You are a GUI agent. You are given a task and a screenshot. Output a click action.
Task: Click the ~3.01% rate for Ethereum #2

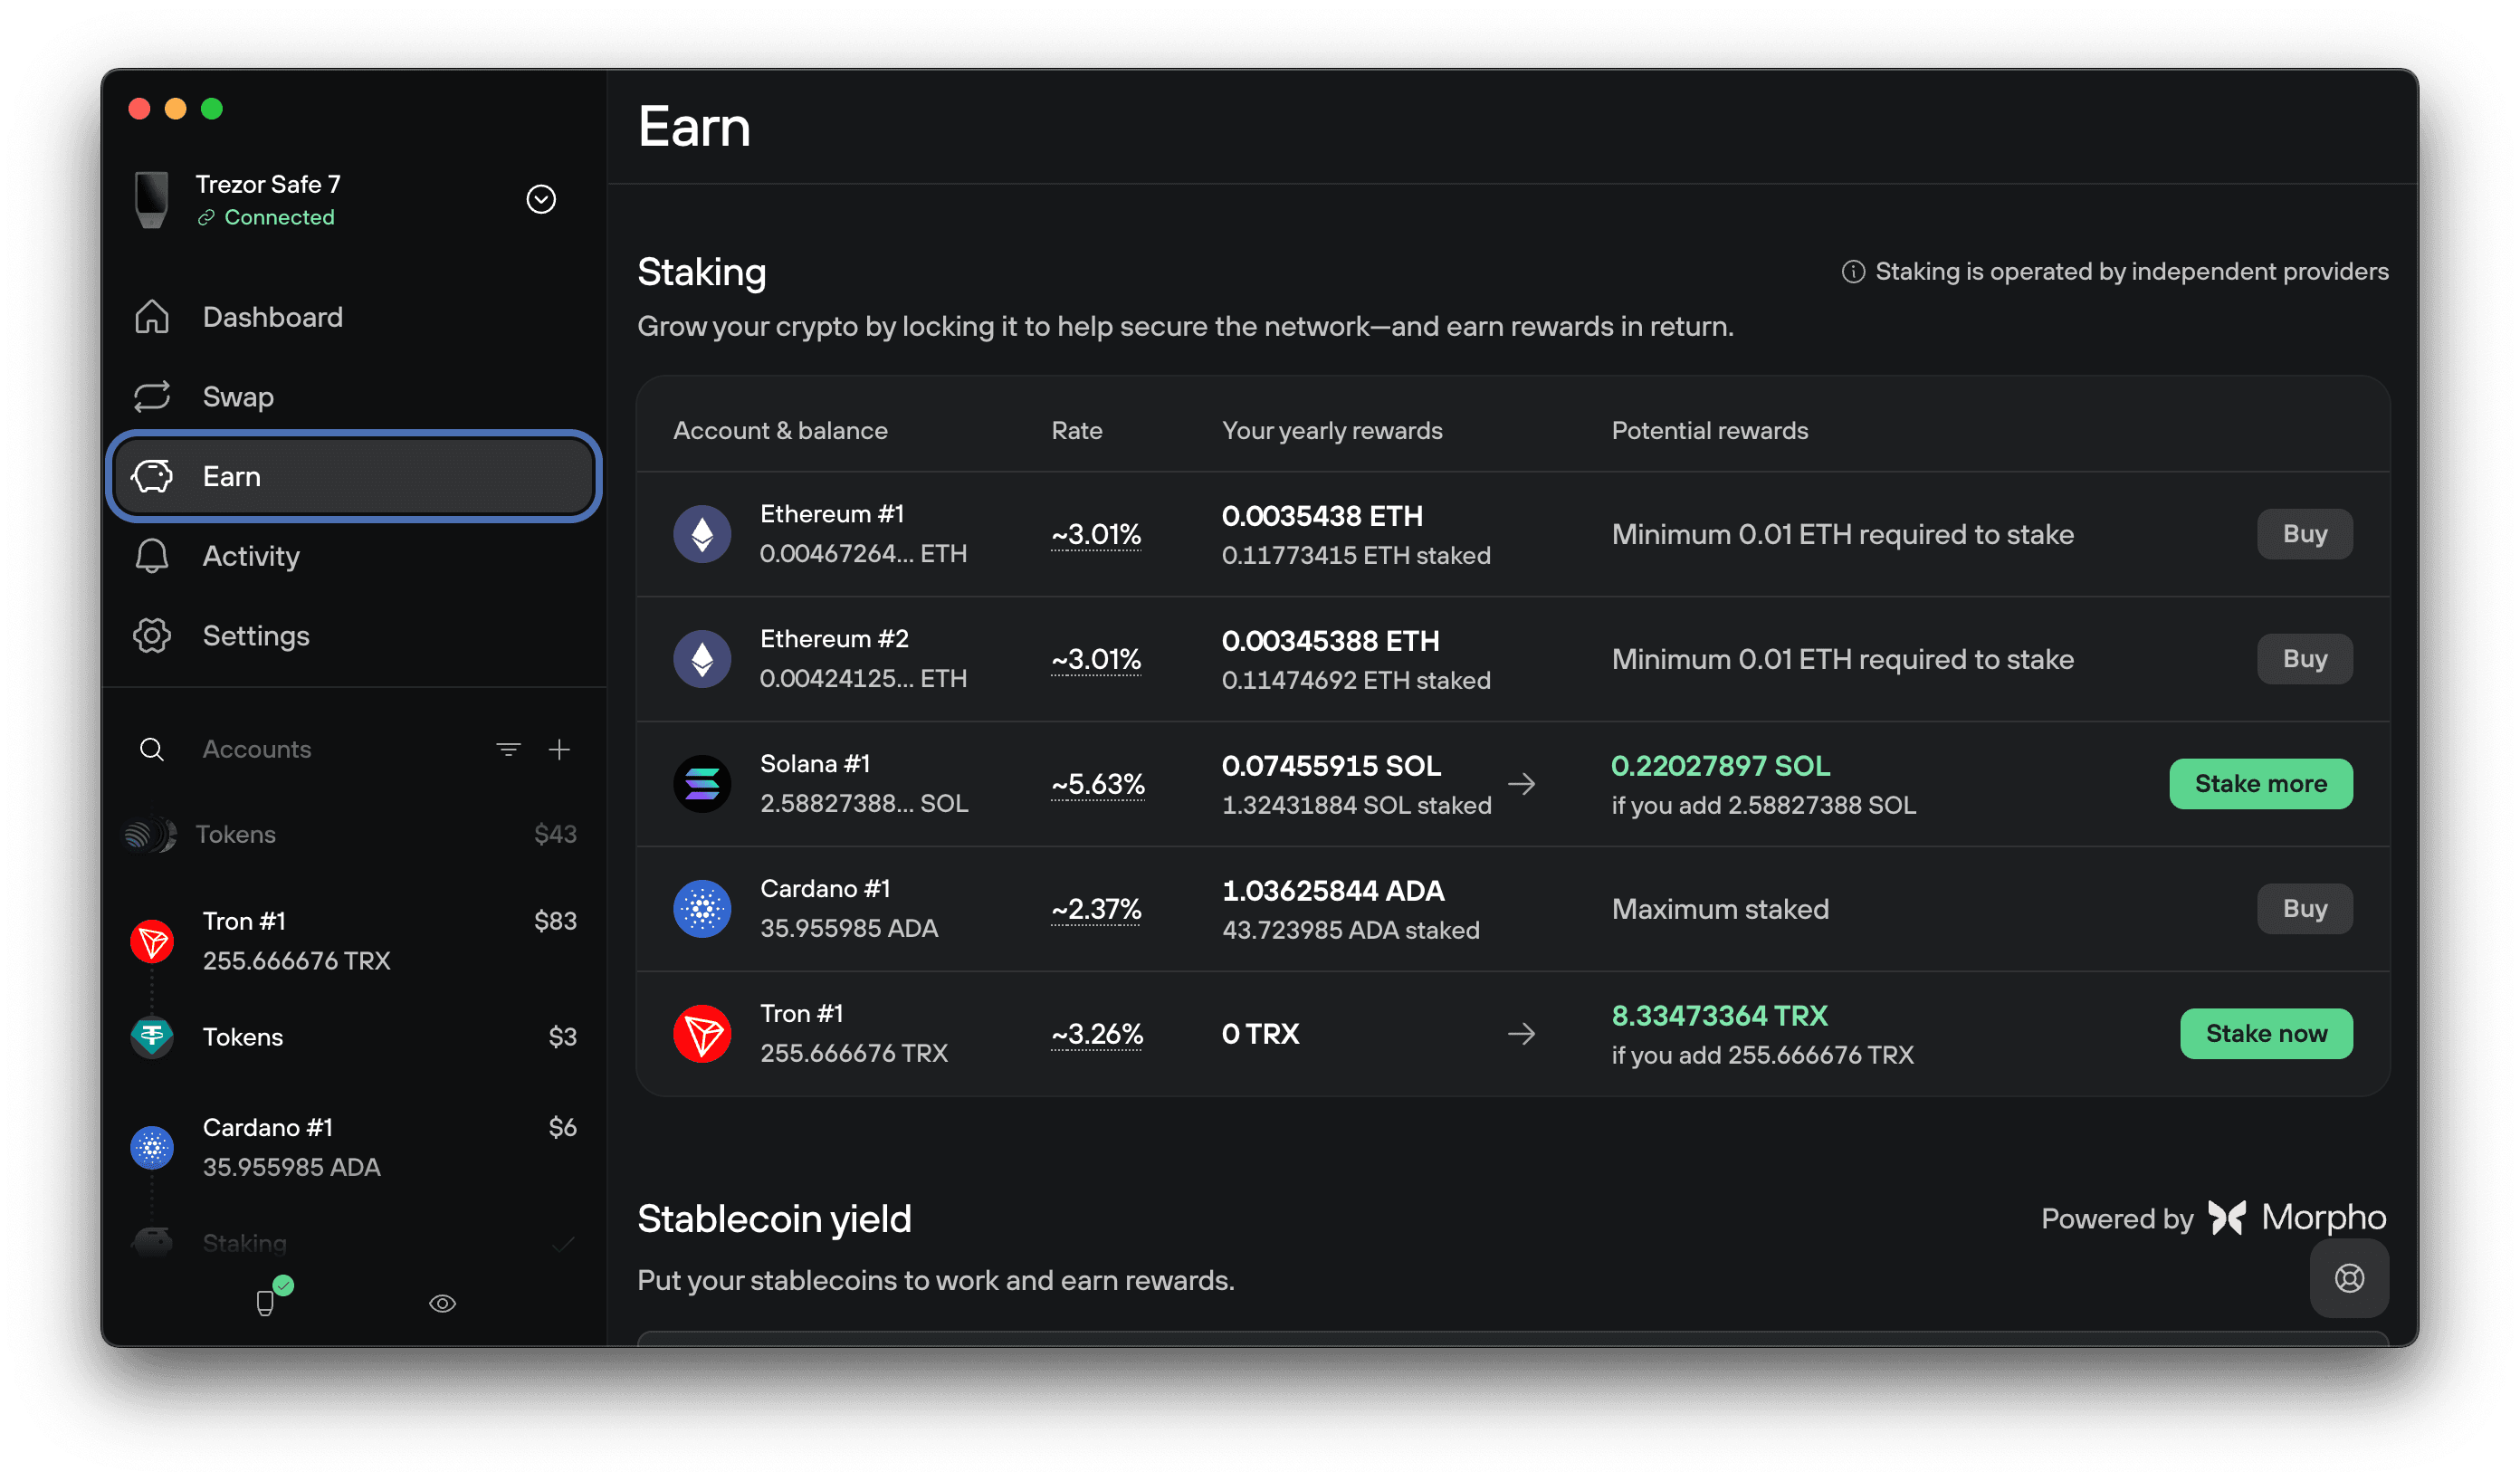(x=1096, y=660)
